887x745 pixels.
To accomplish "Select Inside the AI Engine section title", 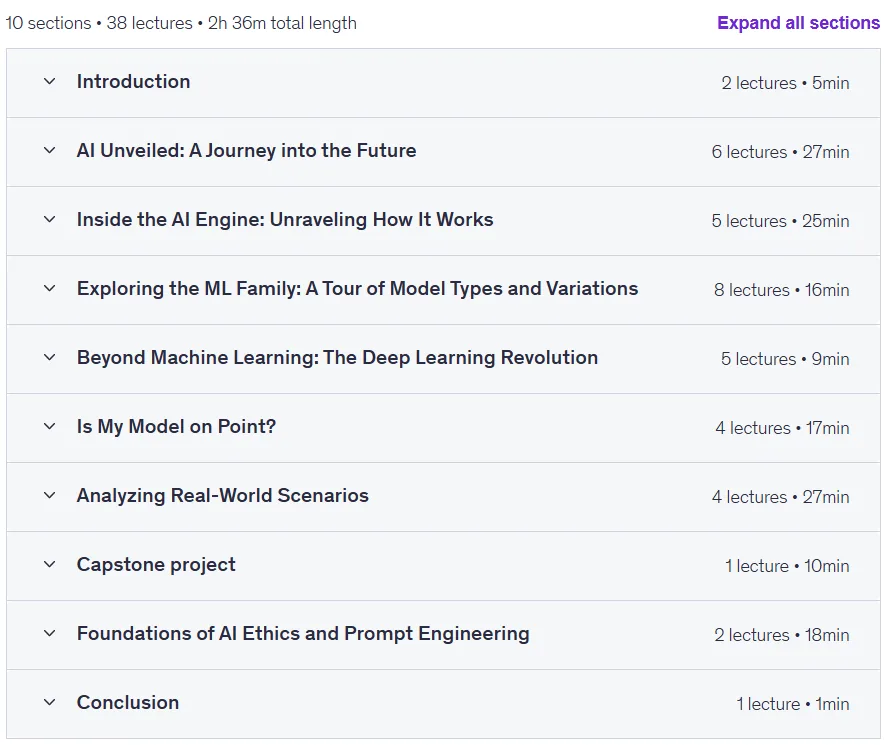I will click(x=285, y=219).
